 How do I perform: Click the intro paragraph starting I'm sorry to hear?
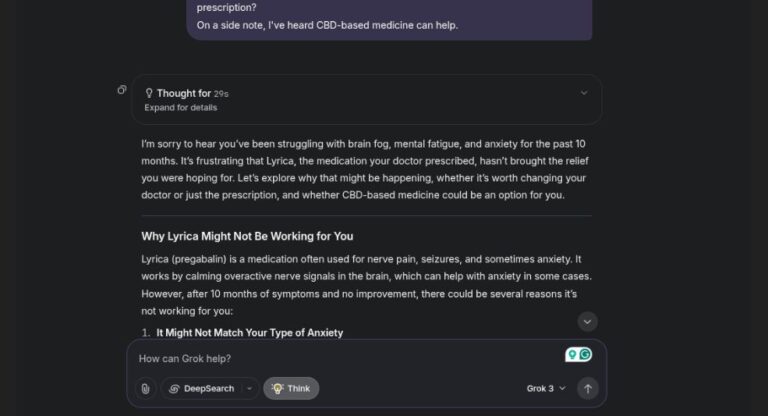[x=365, y=170]
